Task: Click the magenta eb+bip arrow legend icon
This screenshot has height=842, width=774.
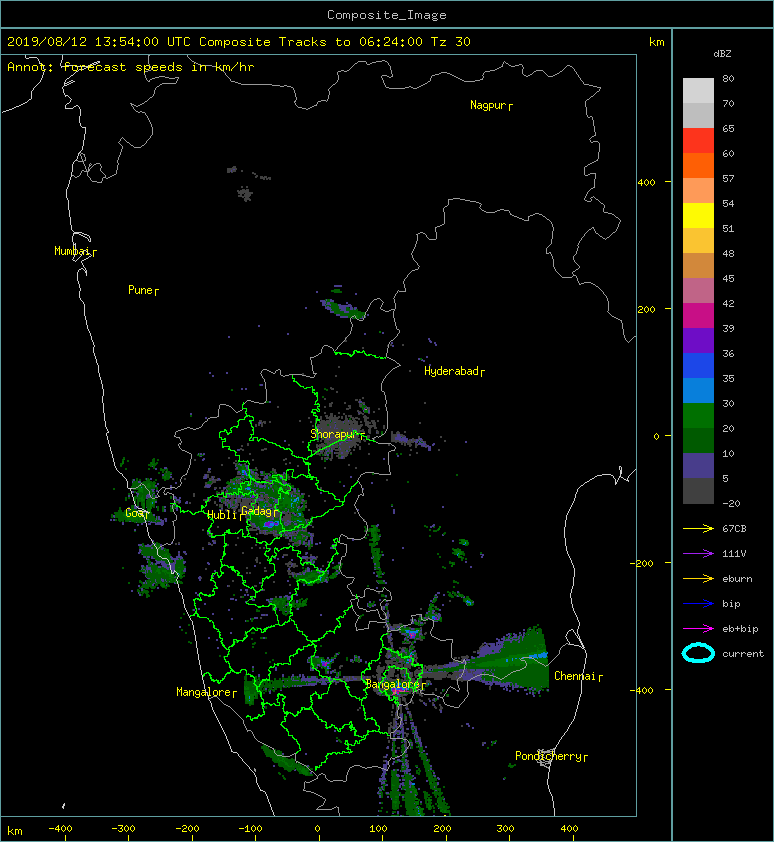Action: (698, 628)
